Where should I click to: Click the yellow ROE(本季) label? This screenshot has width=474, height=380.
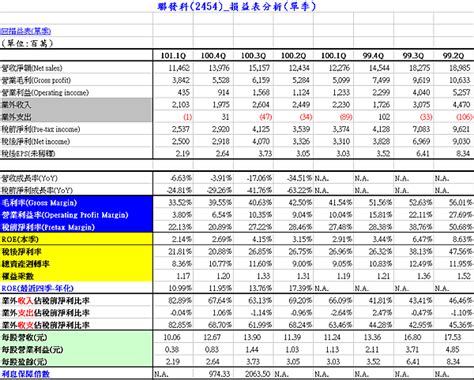pos(20,239)
